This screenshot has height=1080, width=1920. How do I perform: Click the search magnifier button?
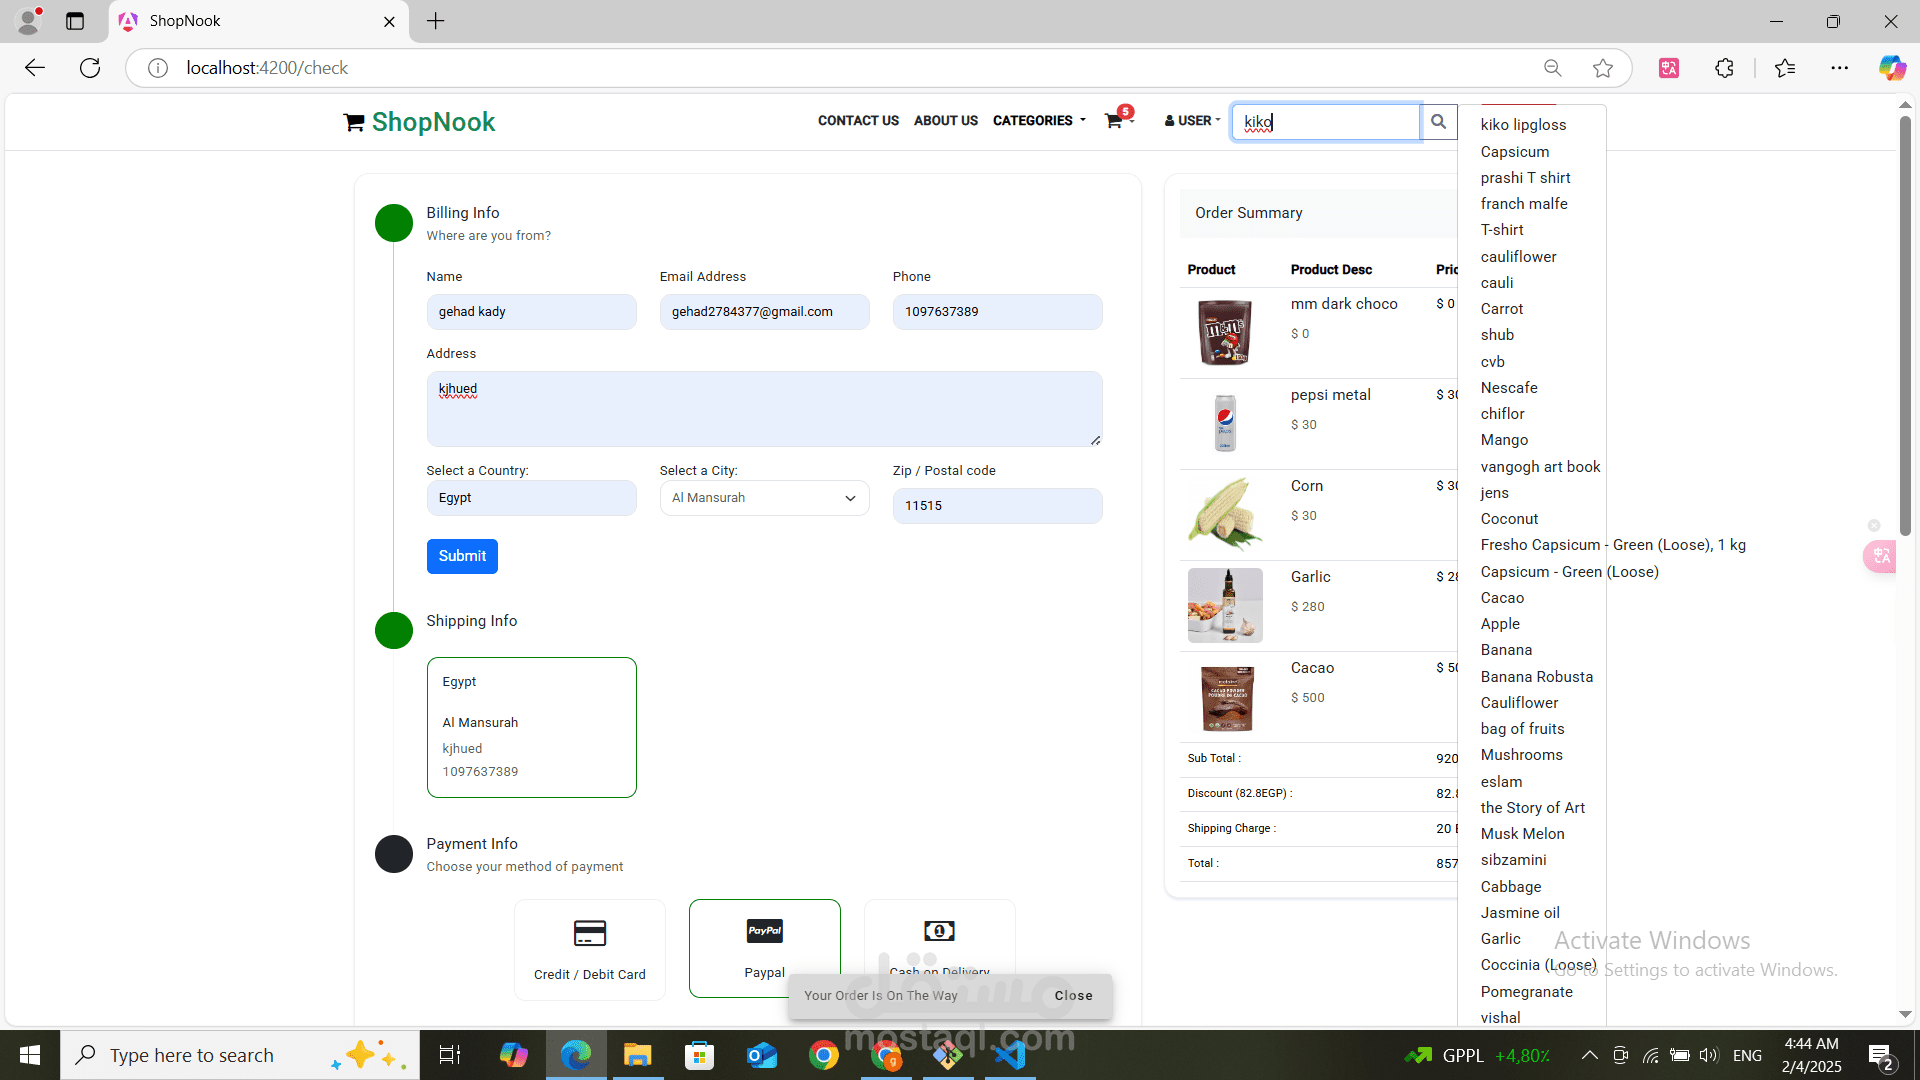point(1438,121)
